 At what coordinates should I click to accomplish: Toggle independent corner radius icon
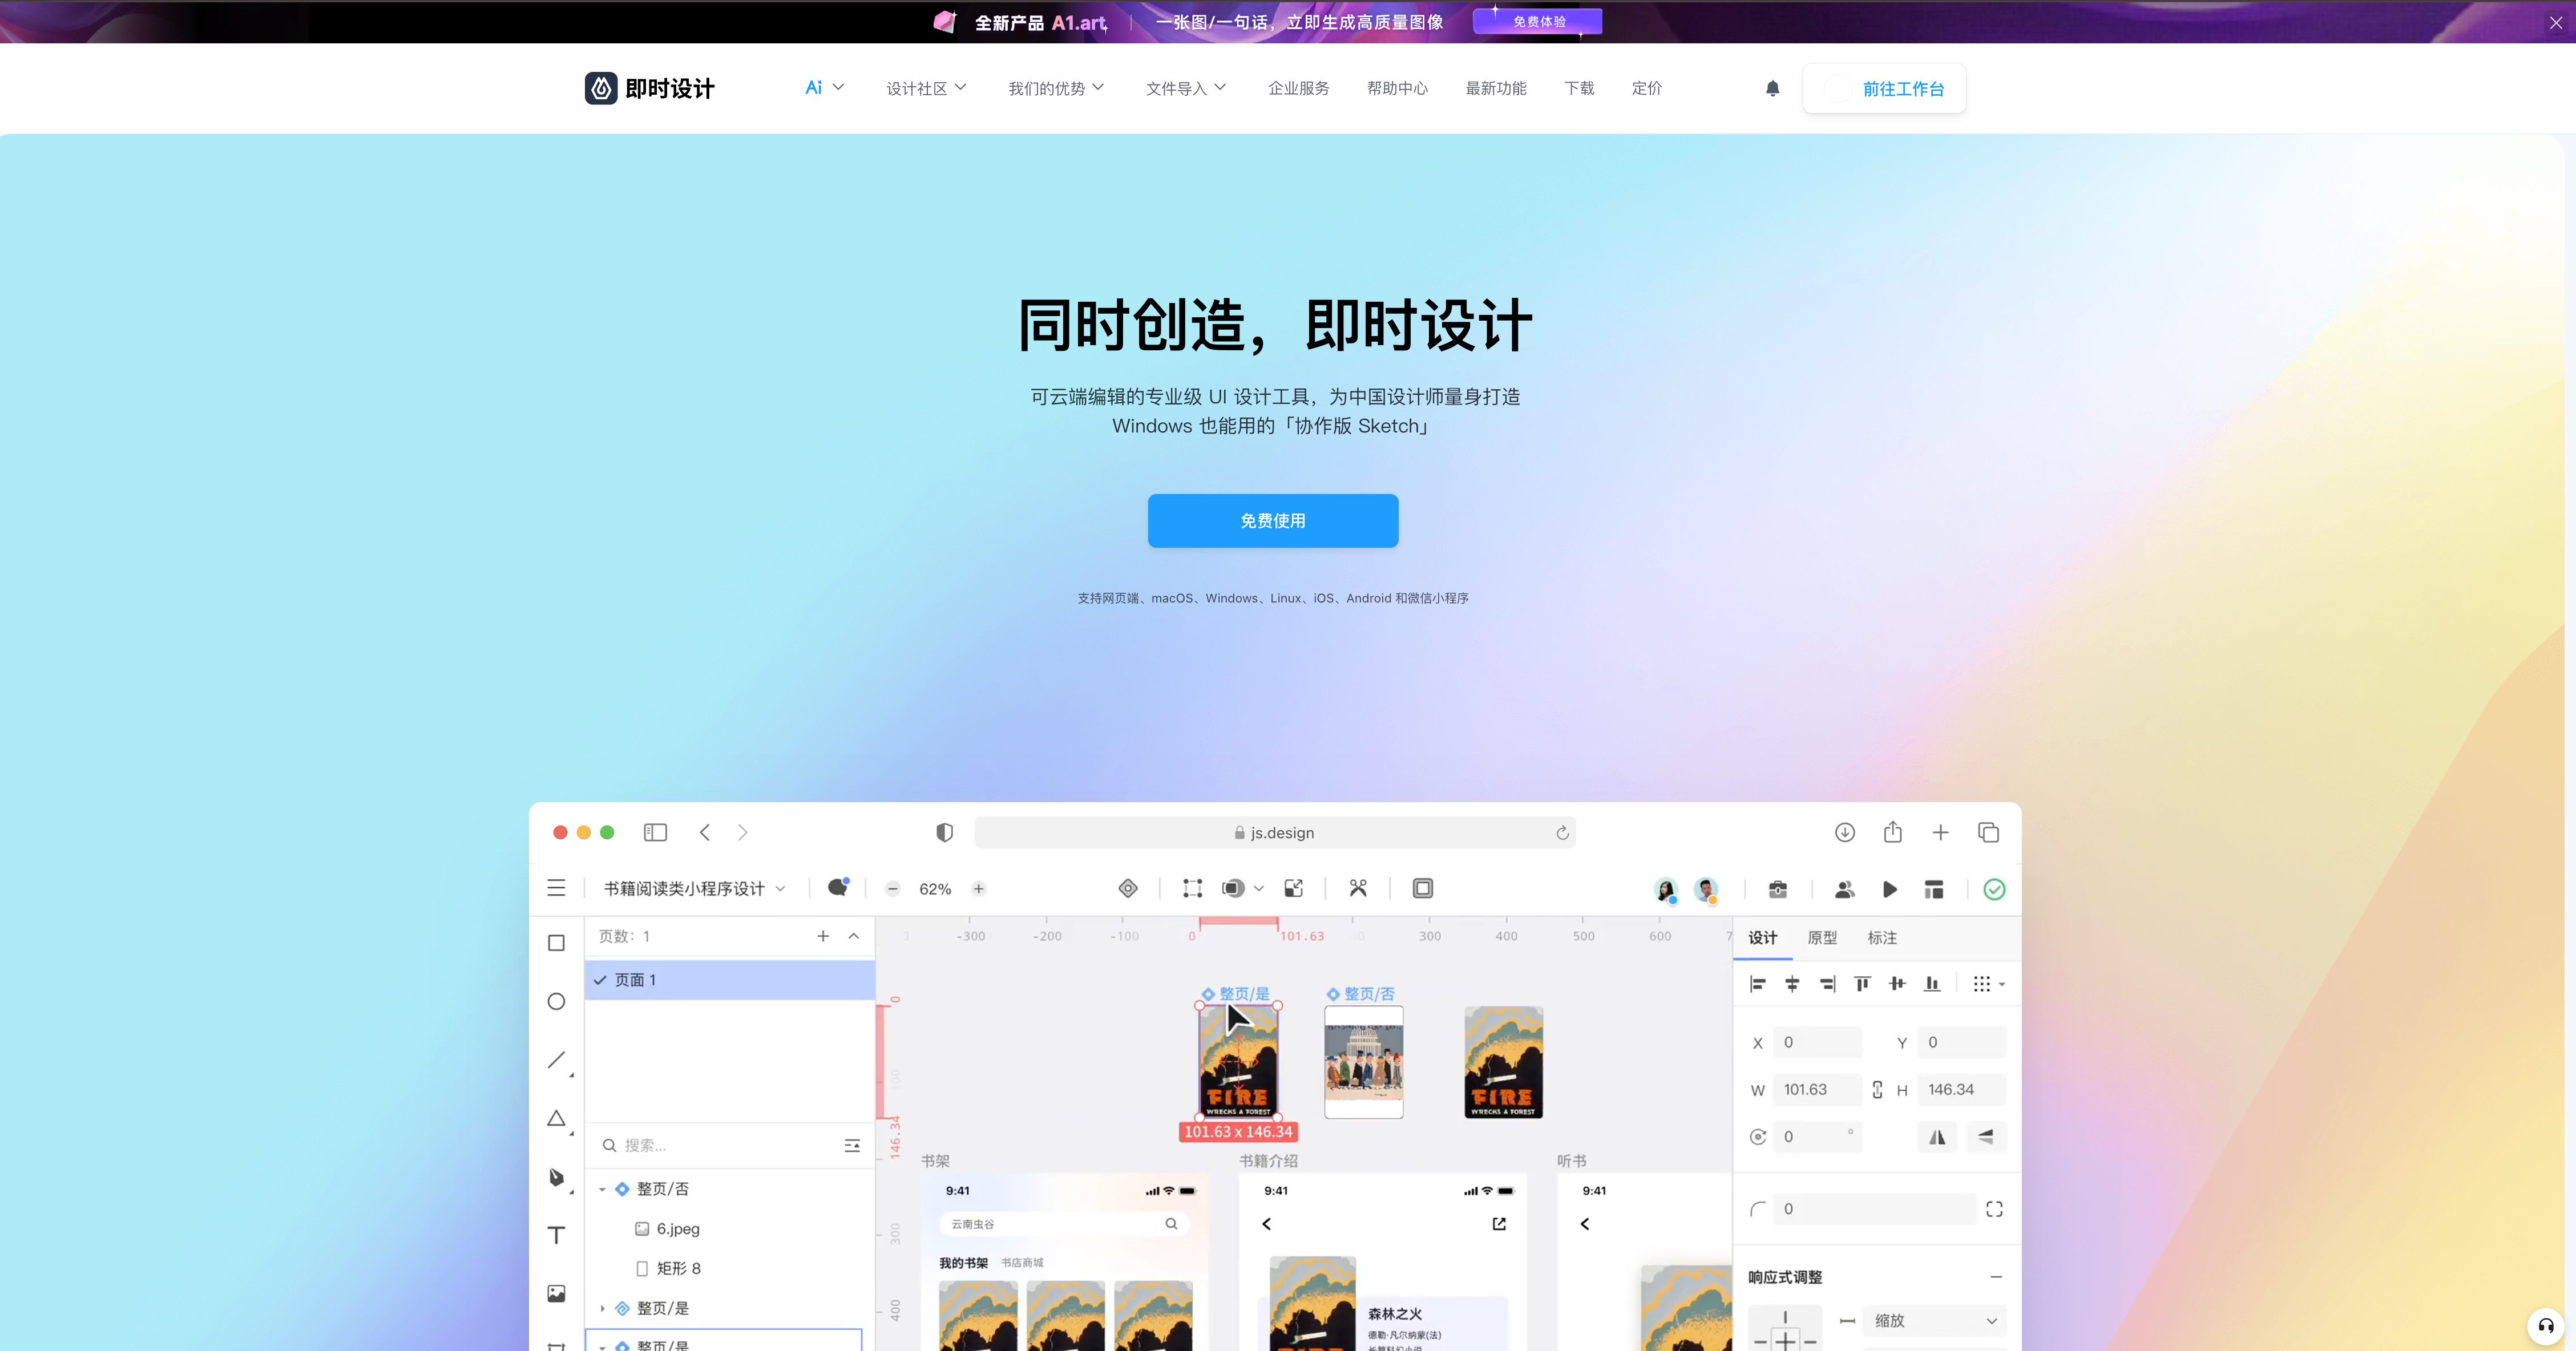point(1994,1209)
